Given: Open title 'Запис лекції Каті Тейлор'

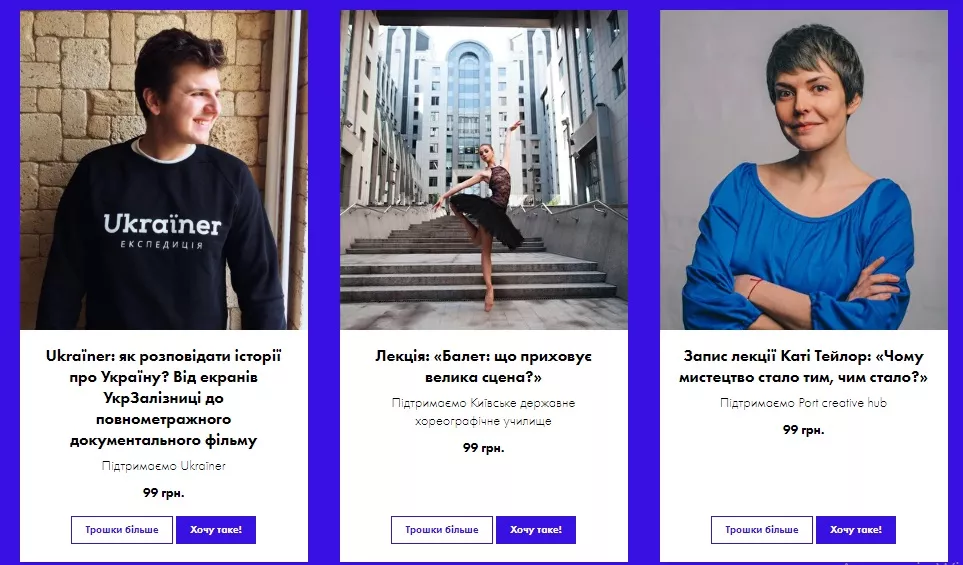Looking at the screenshot, I should click(x=803, y=367).
